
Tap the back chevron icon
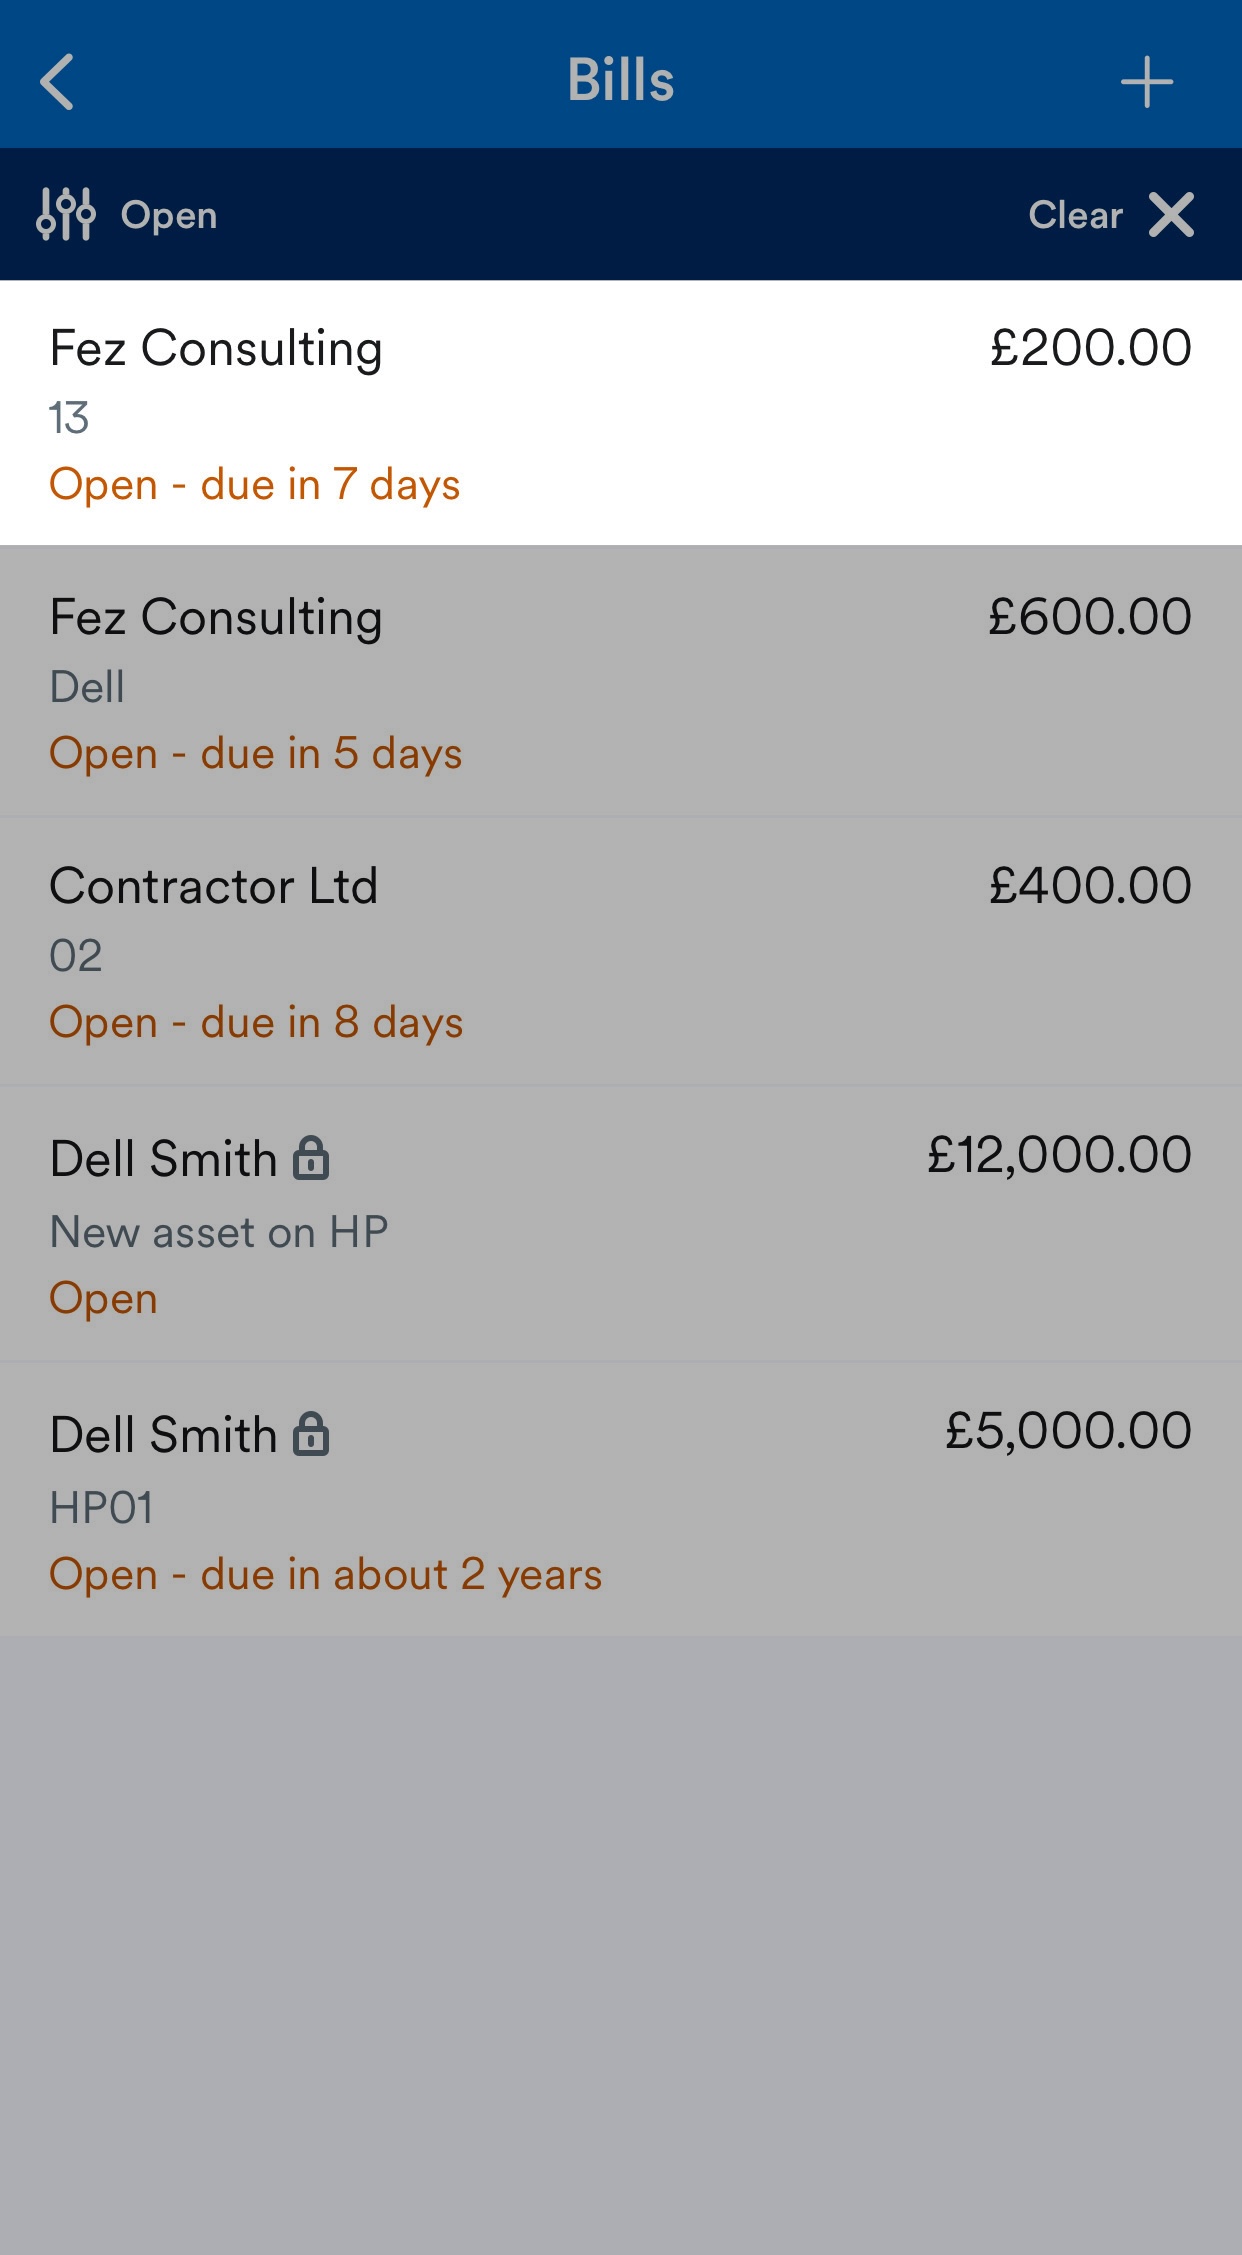tap(57, 81)
